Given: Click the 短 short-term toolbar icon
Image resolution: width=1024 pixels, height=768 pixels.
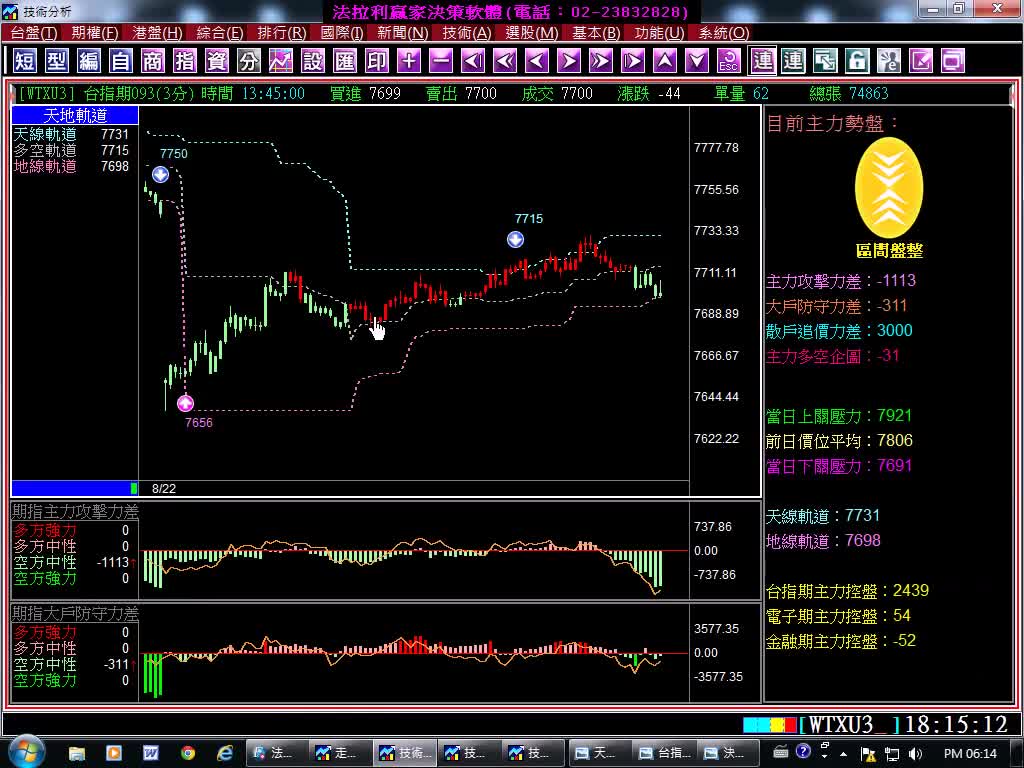Looking at the screenshot, I should [x=25, y=61].
